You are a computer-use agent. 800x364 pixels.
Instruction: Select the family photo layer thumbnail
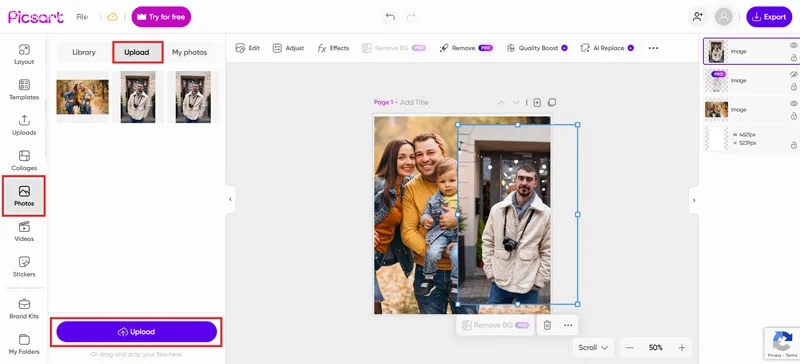coord(716,110)
